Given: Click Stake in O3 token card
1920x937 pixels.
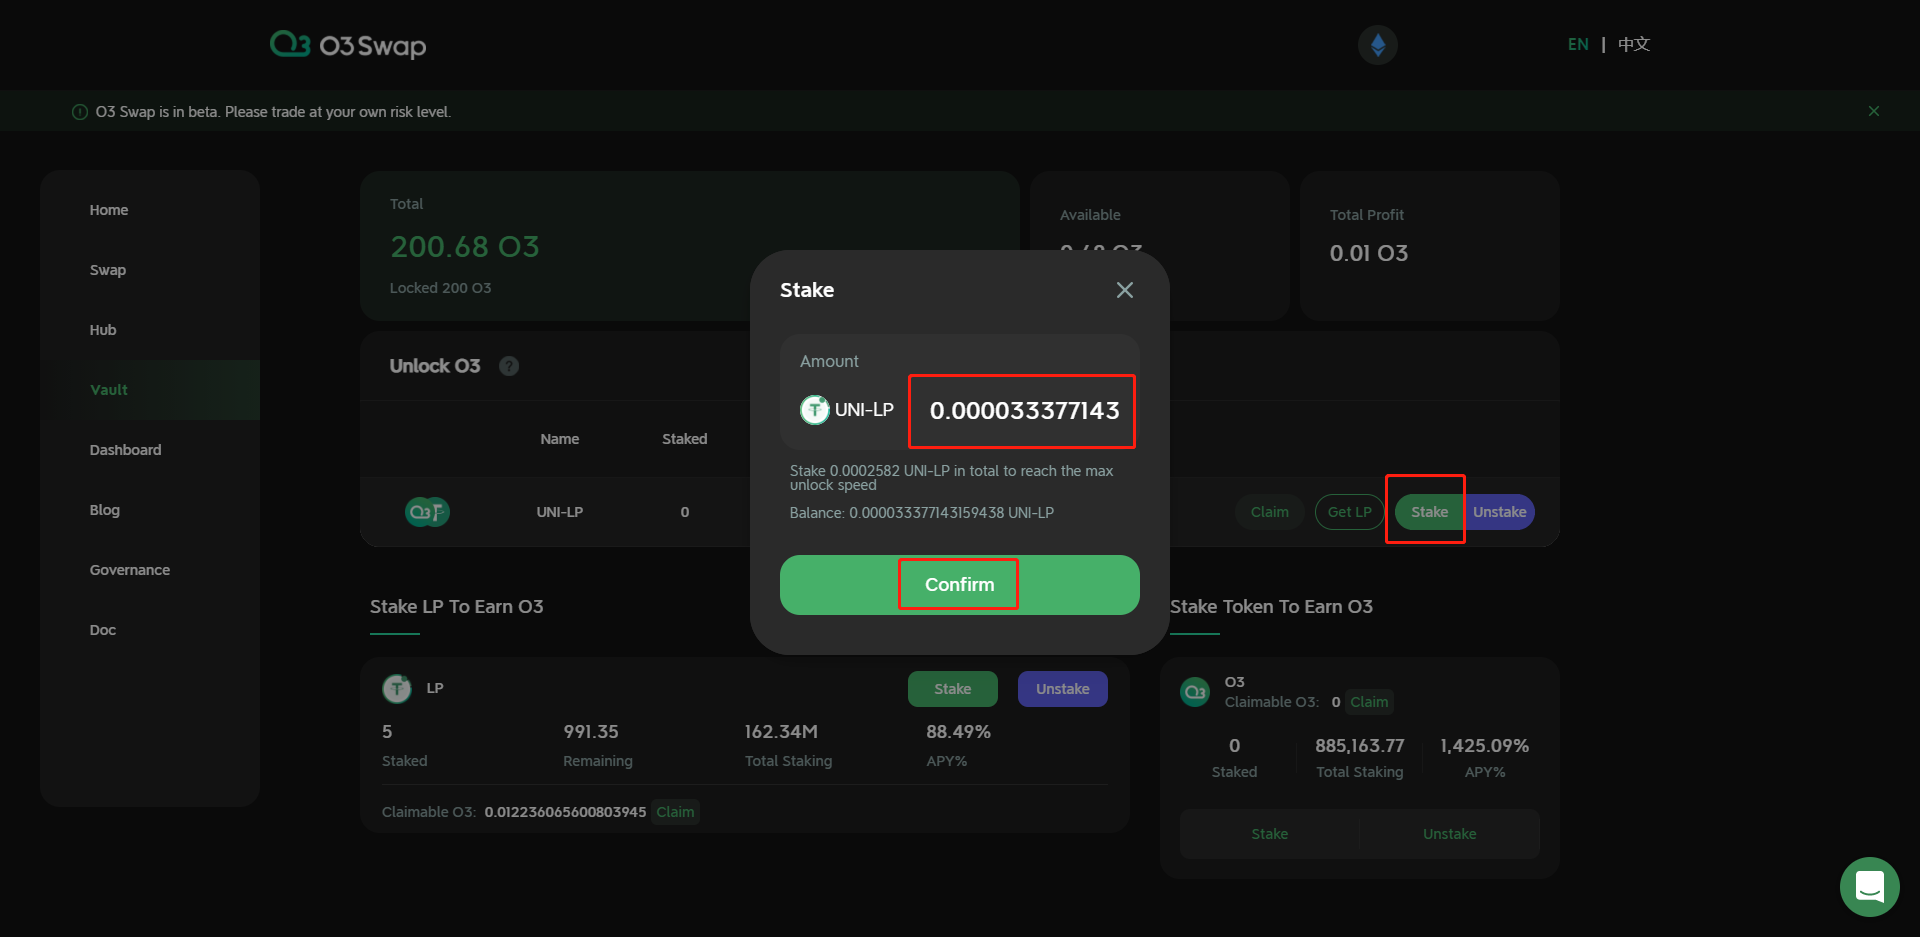Looking at the screenshot, I should click(x=1270, y=834).
